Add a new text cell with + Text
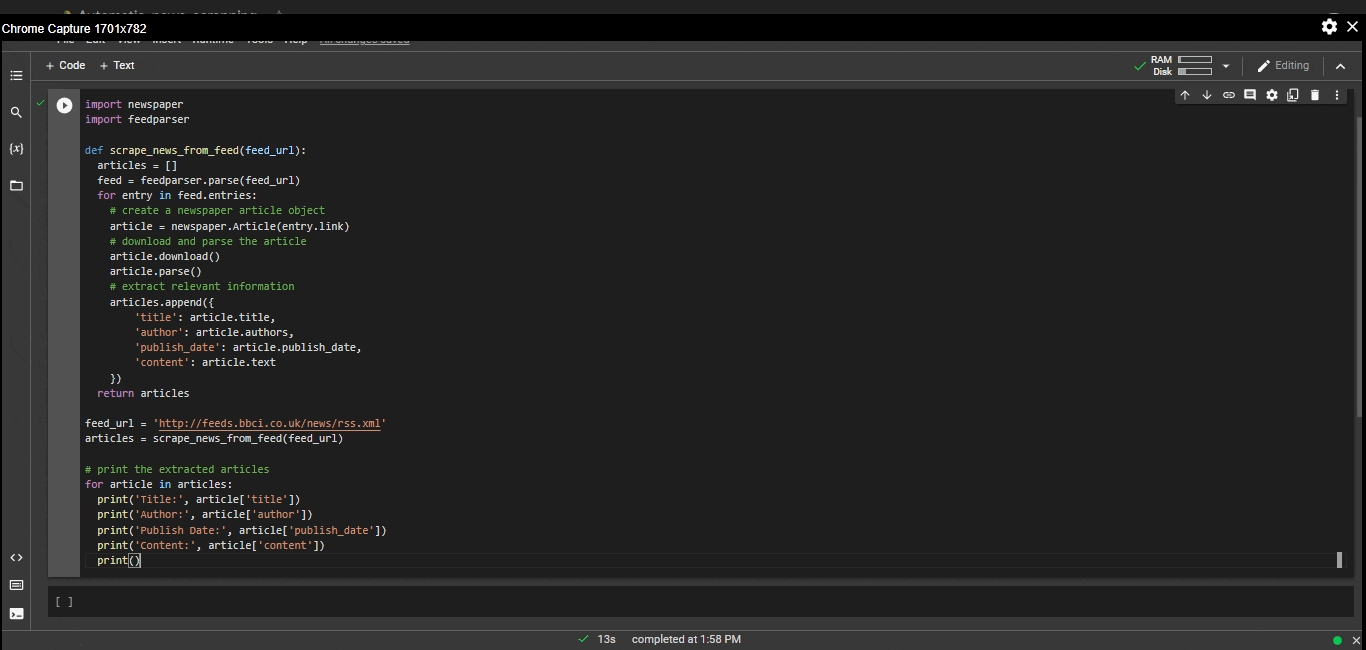Viewport: 1366px width, 650px height. [x=118, y=66]
